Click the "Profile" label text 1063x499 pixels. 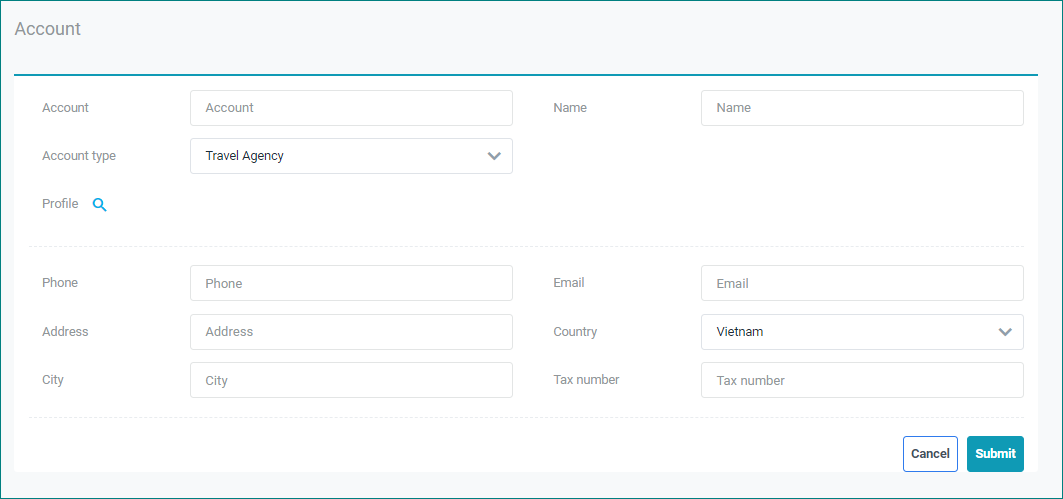click(x=60, y=204)
